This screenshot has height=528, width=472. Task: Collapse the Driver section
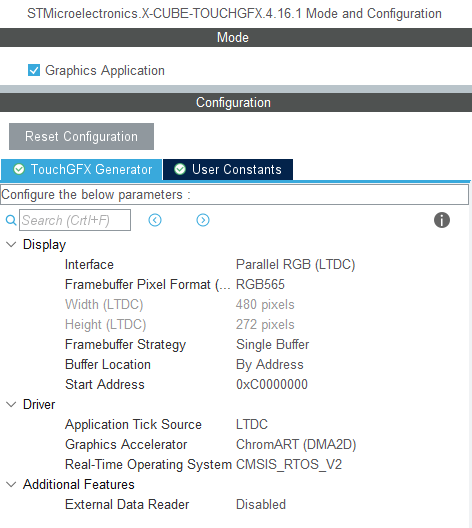pyautogui.click(x=11, y=404)
